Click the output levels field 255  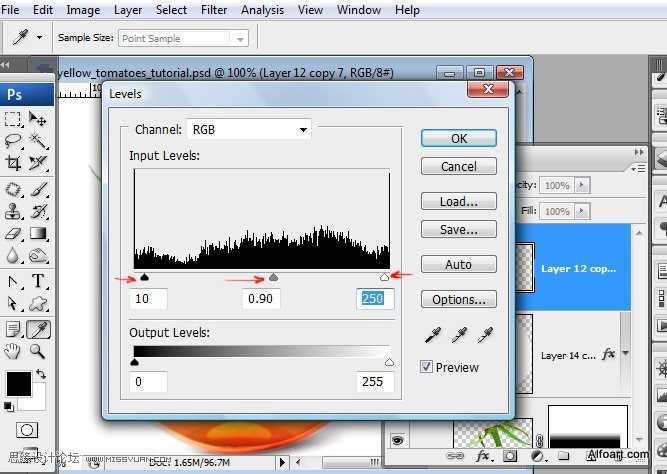coord(375,382)
